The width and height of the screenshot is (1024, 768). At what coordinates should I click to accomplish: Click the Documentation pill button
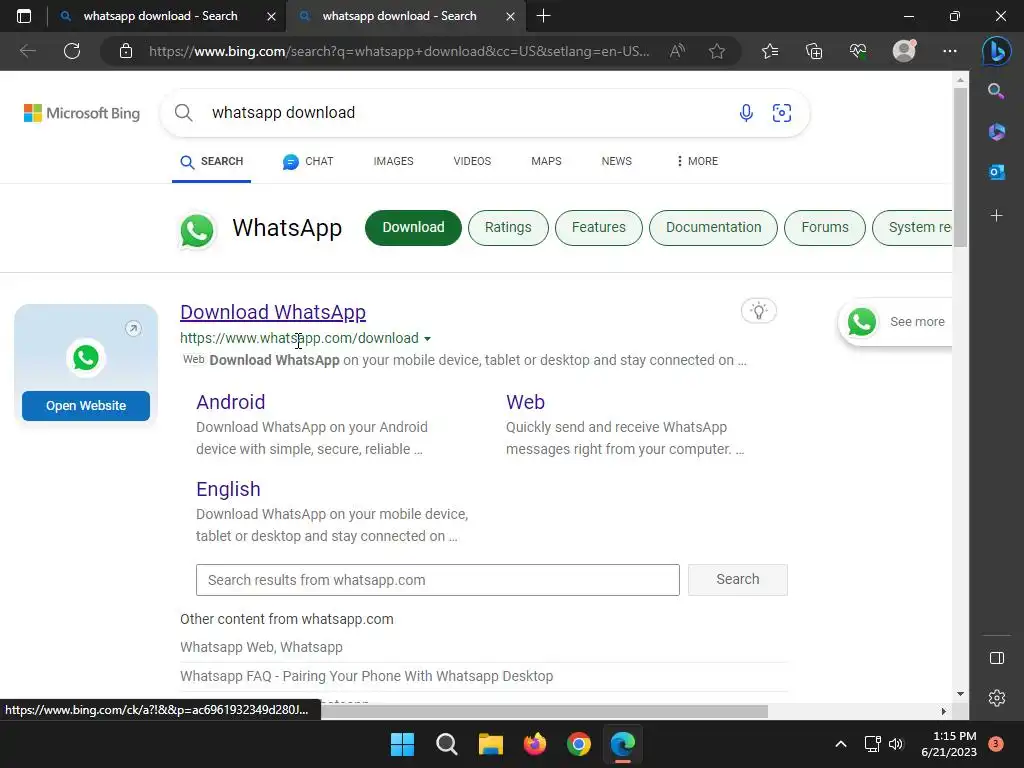[714, 228]
